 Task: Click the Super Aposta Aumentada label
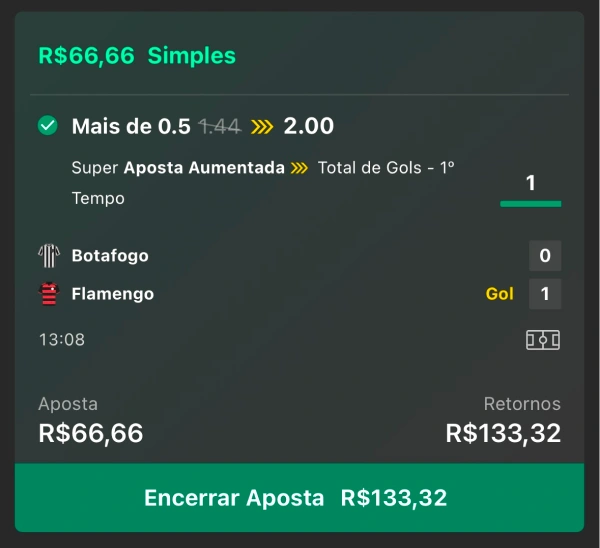(x=178, y=168)
